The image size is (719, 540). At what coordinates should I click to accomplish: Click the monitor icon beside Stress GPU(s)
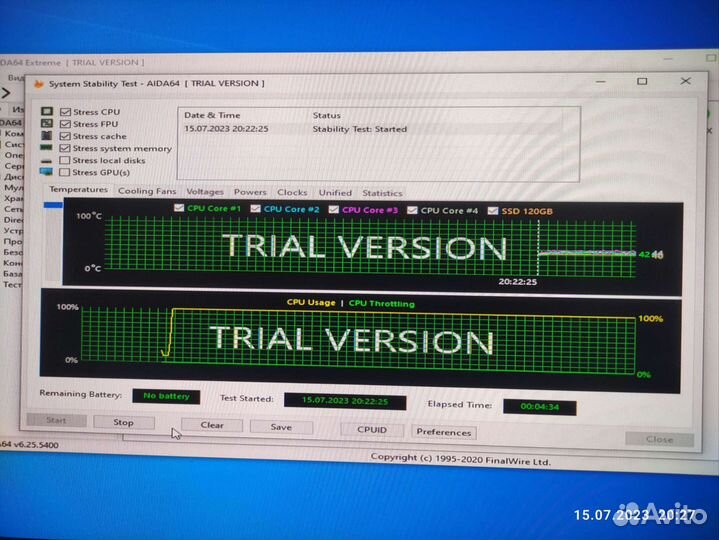[x=47, y=172]
